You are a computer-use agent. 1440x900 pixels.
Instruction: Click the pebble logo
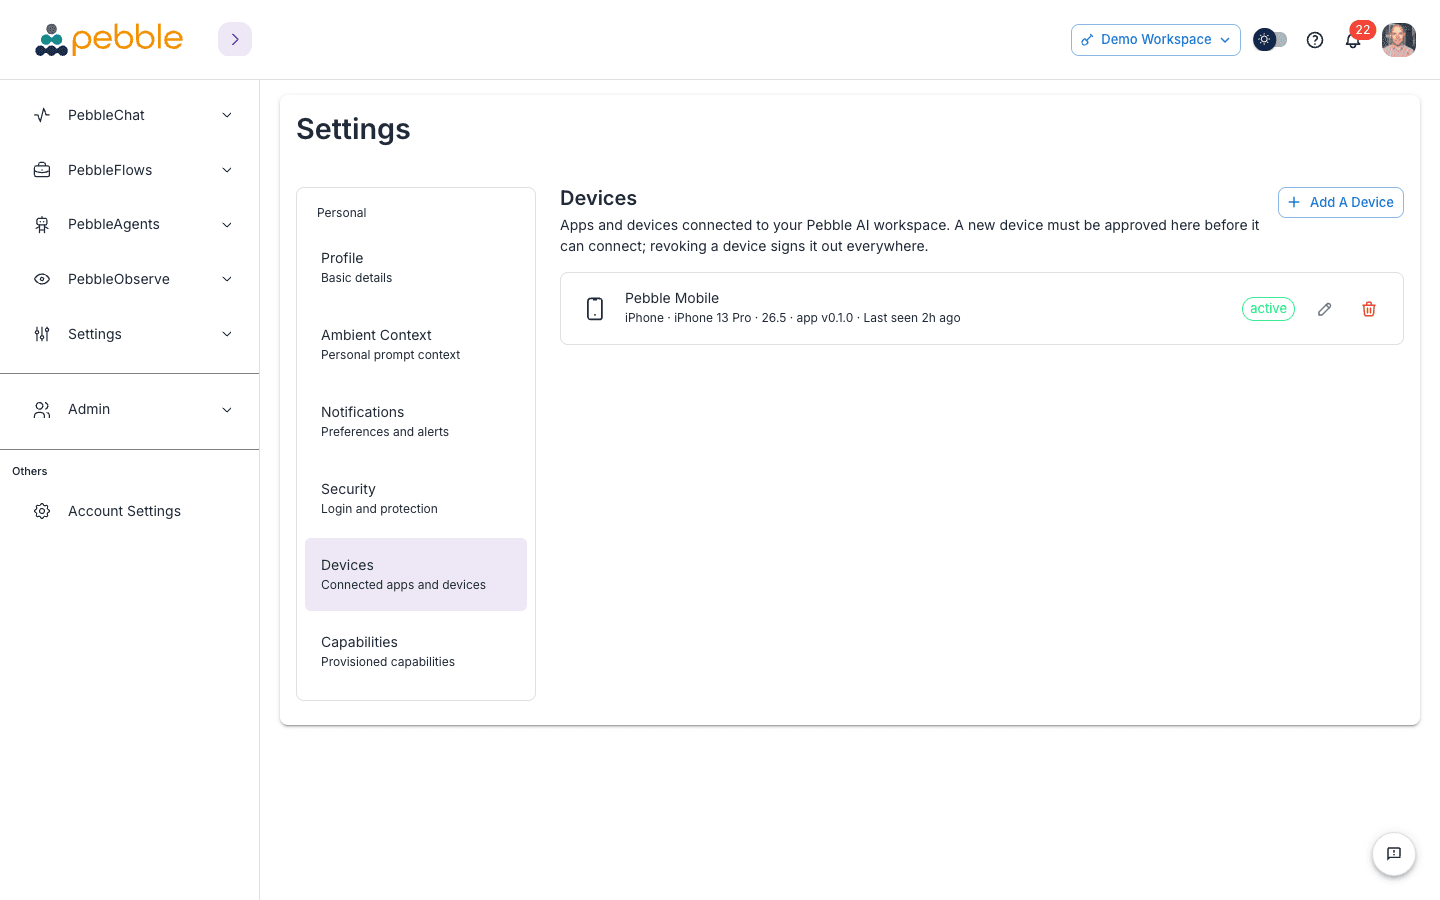click(109, 40)
